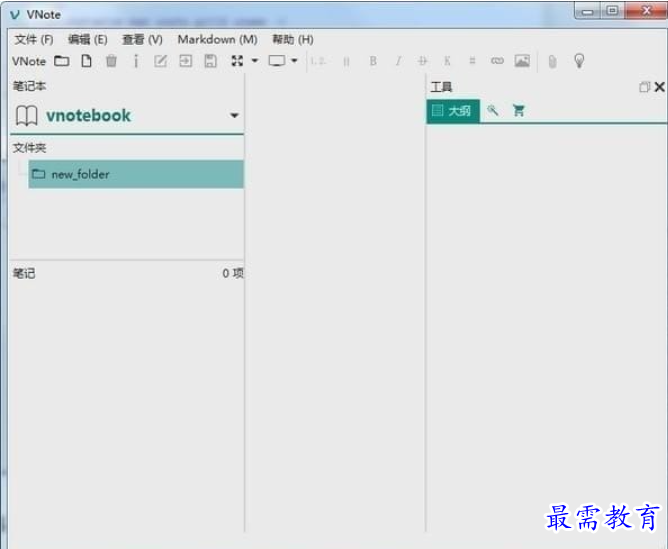Click the 0 项 item count

tap(233, 273)
